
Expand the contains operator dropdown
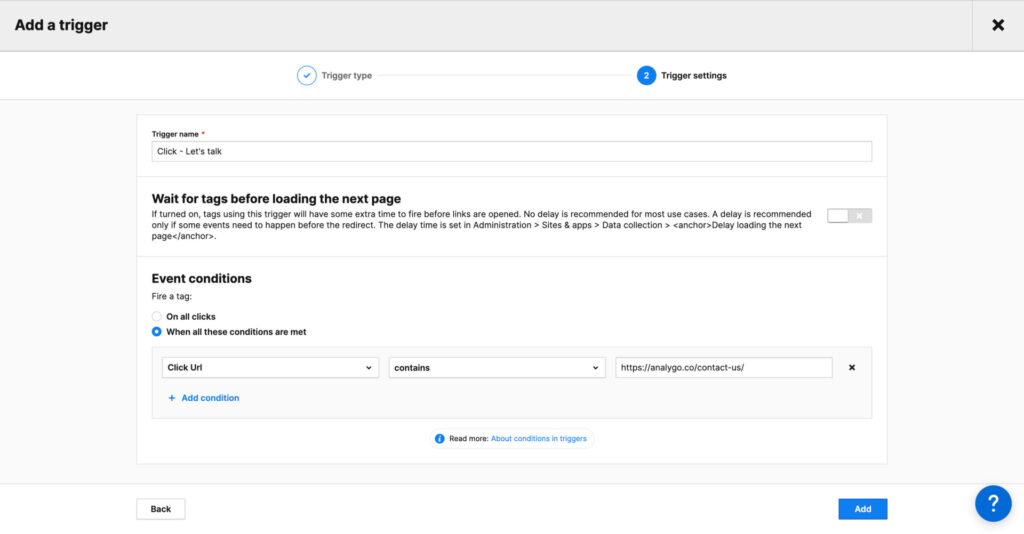tap(497, 368)
